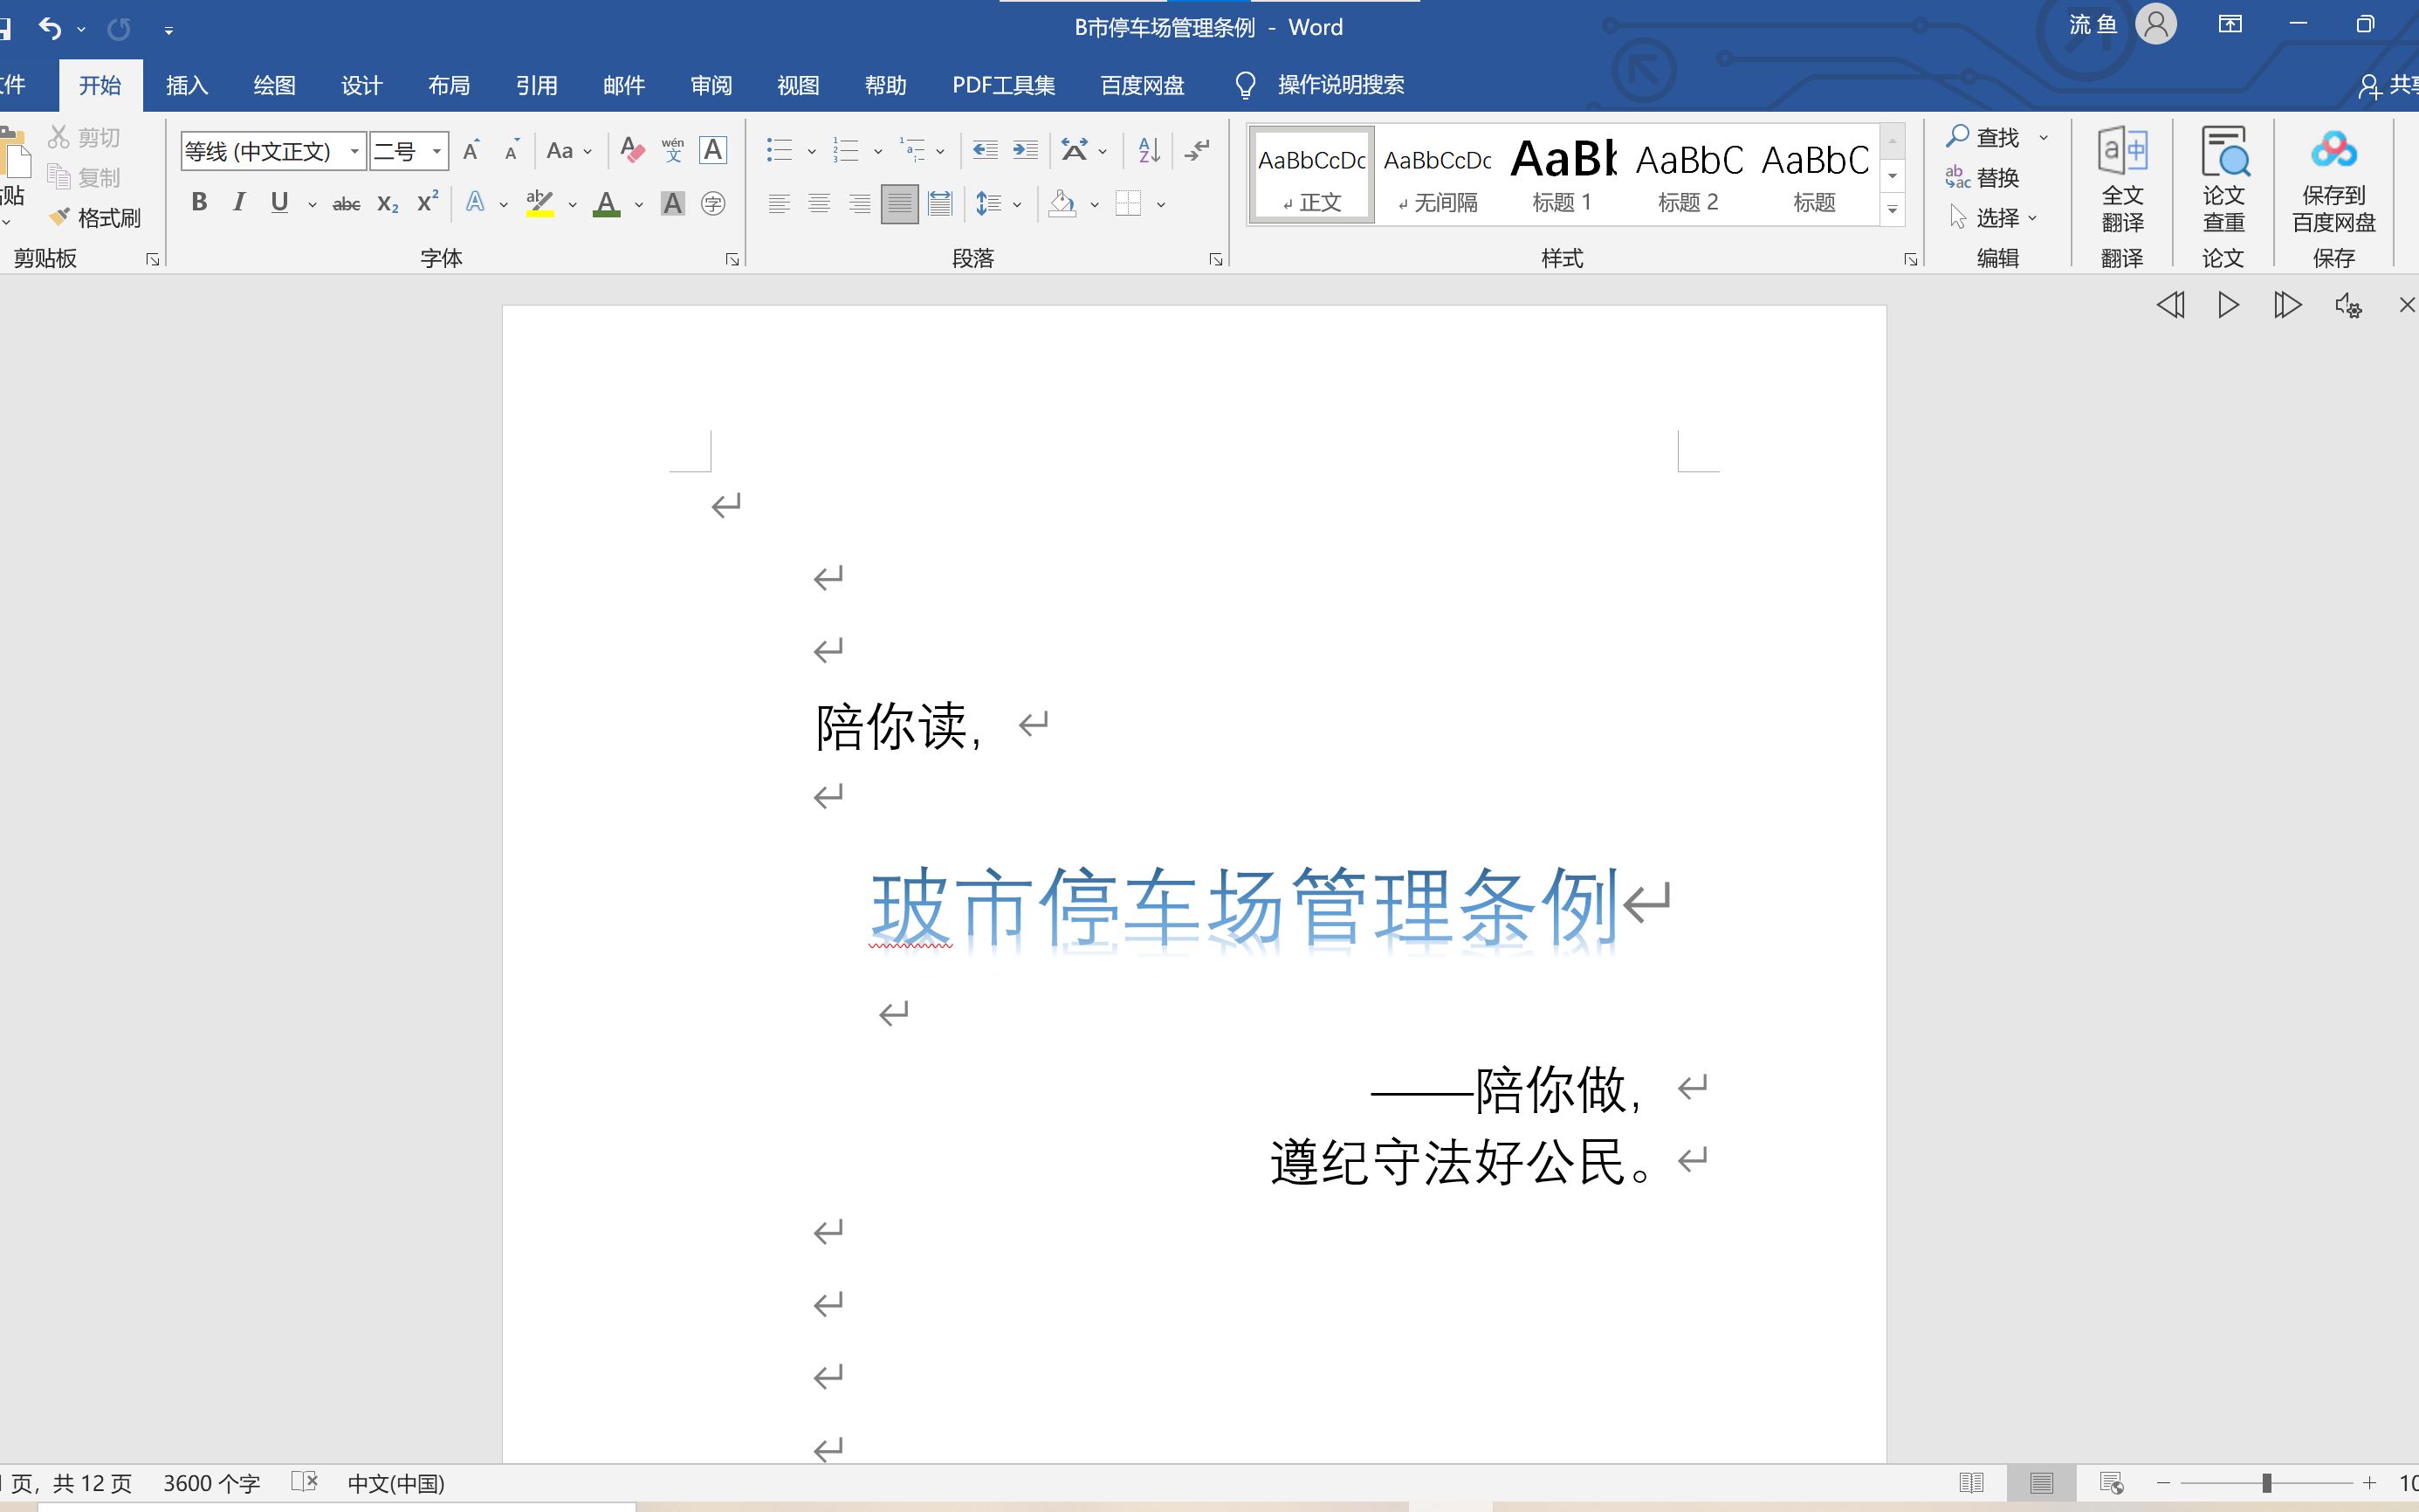Apply the font color A
2419x1512 pixels.
click(x=606, y=204)
